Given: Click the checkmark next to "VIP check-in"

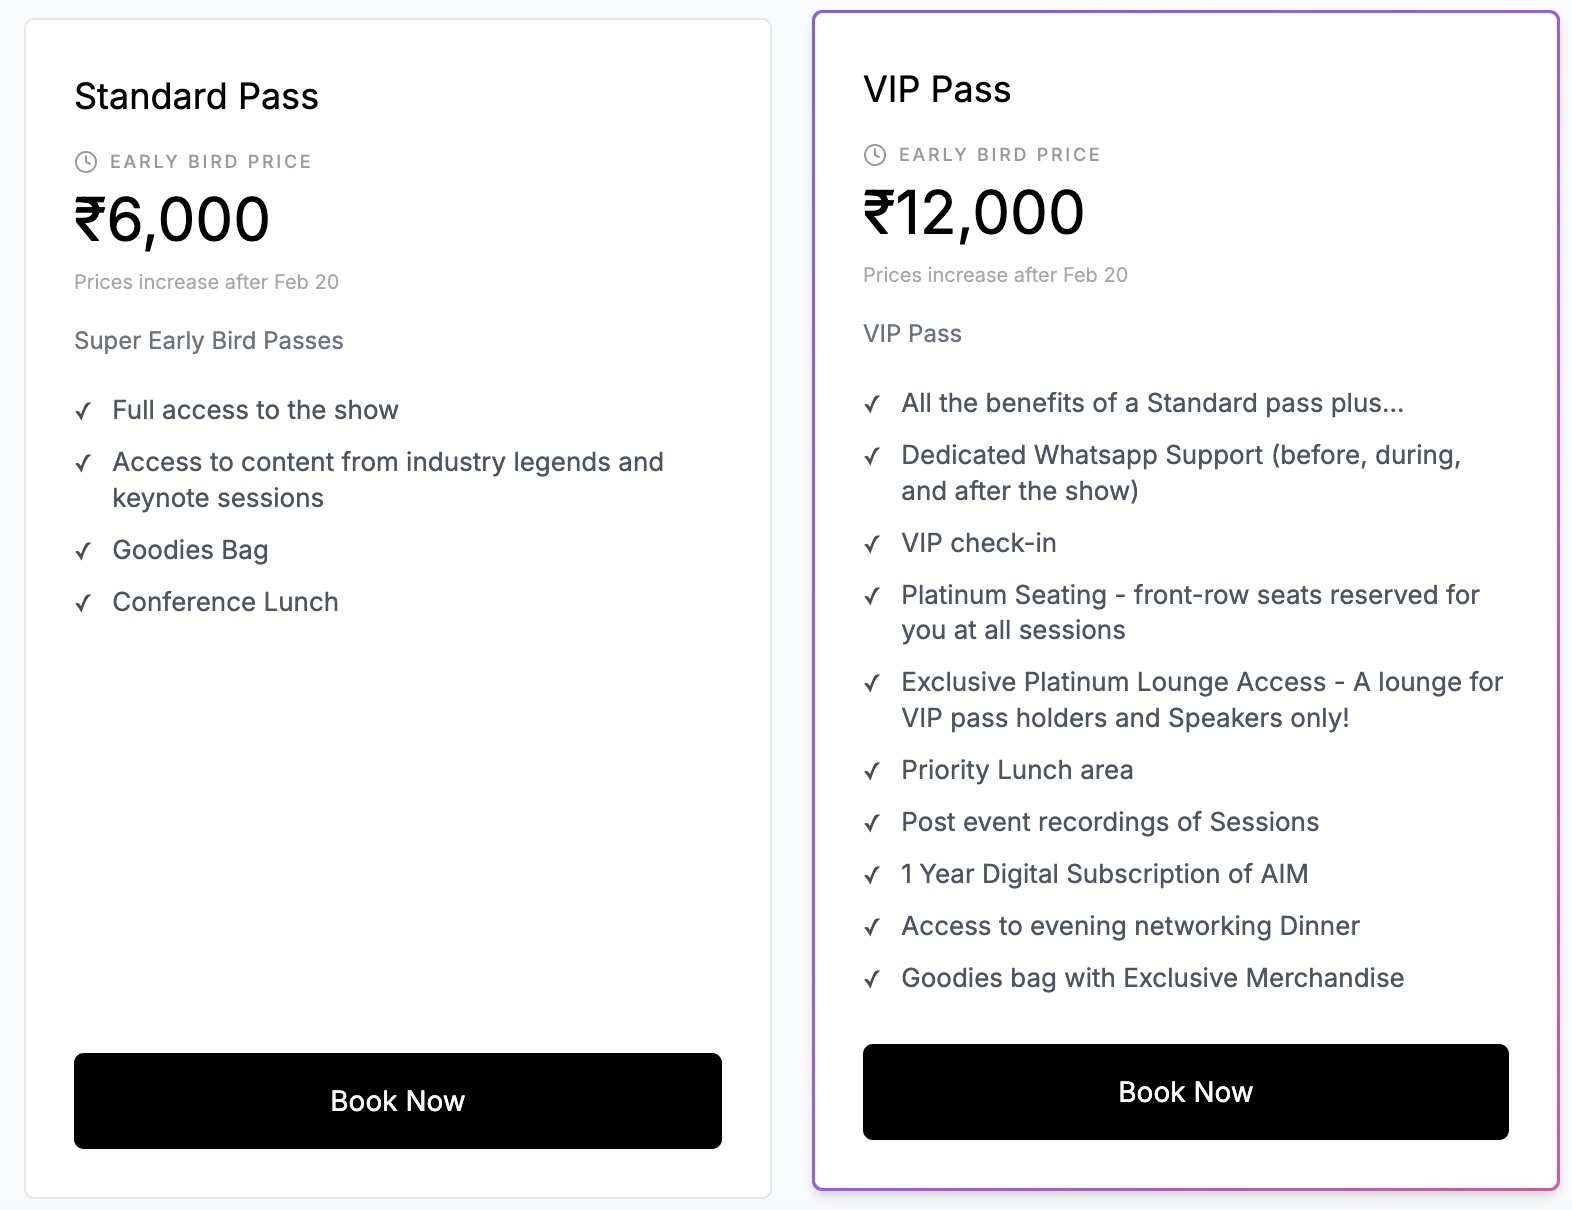Looking at the screenshot, I should [x=873, y=544].
